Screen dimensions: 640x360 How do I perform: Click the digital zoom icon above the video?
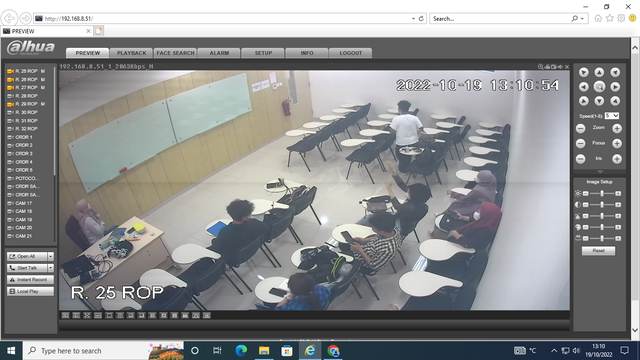pos(540,67)
